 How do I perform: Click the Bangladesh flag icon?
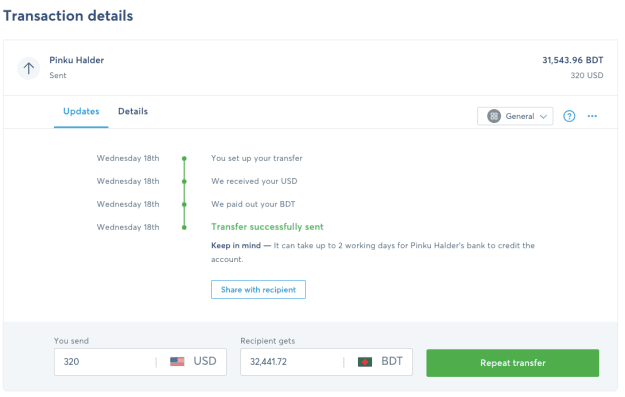(x=365, y=362)
